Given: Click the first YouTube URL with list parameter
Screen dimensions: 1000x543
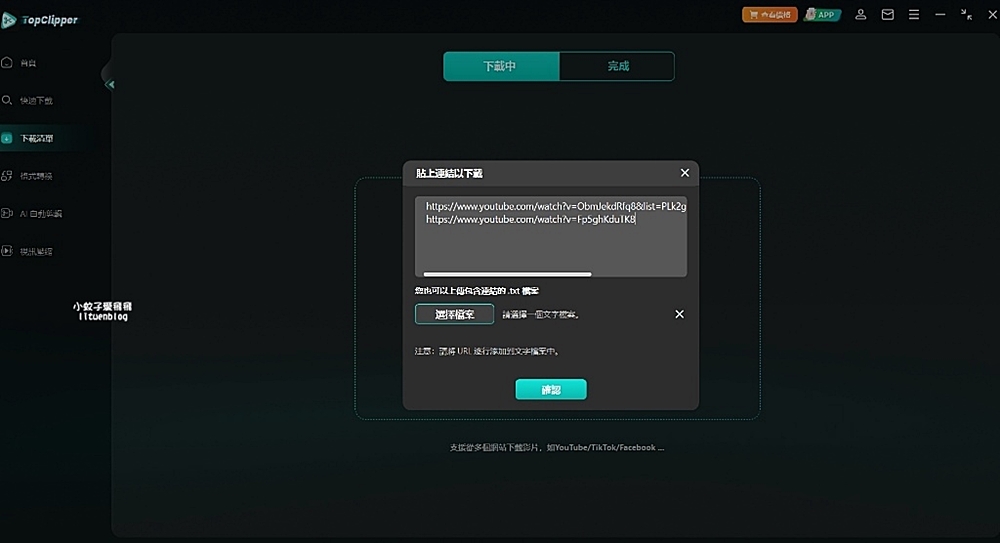Looking at the screenshot, I should 556,206.
